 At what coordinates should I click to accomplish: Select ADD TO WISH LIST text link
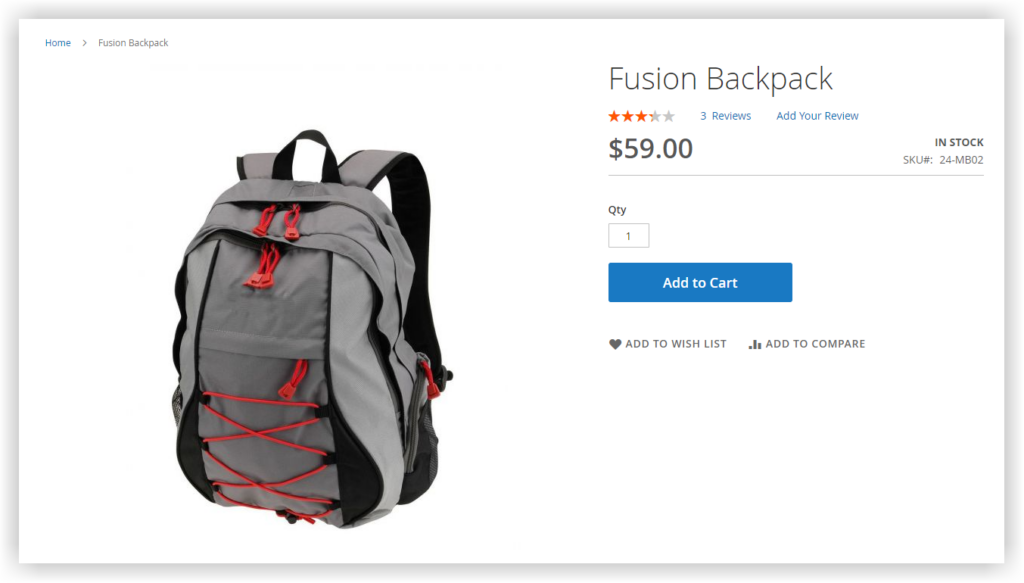(675, 344)
